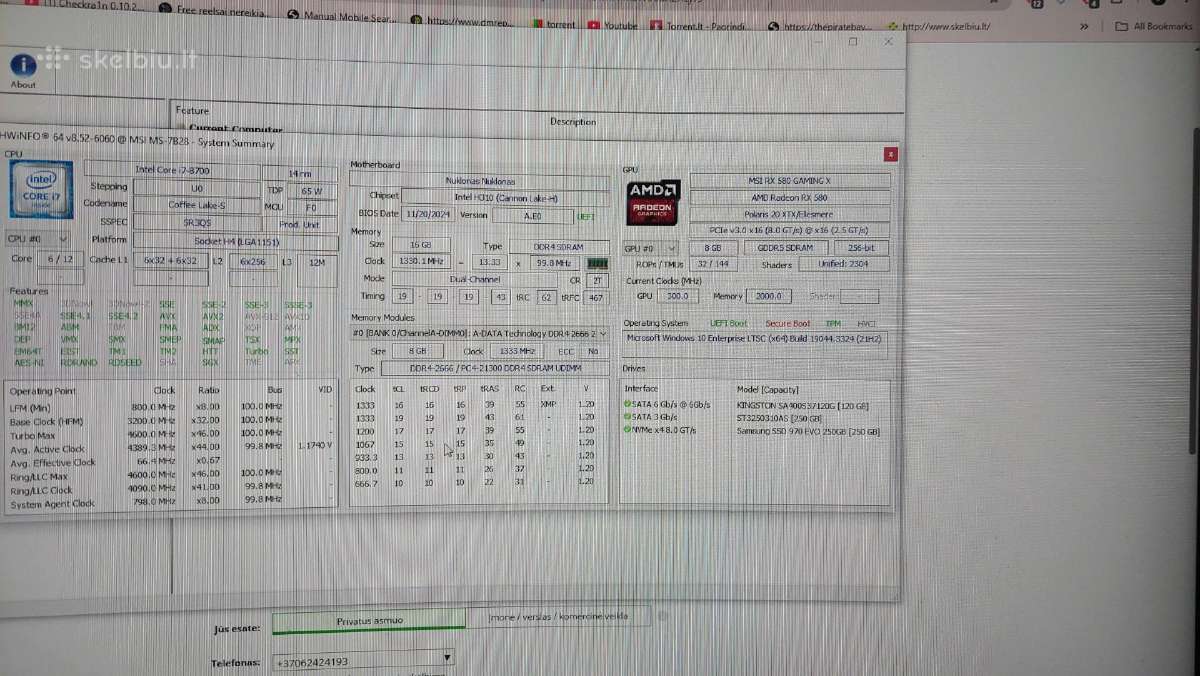The image size is (1200, 676).
Task: Click the AVX2 feature label
Action: [x=212, y=315]
